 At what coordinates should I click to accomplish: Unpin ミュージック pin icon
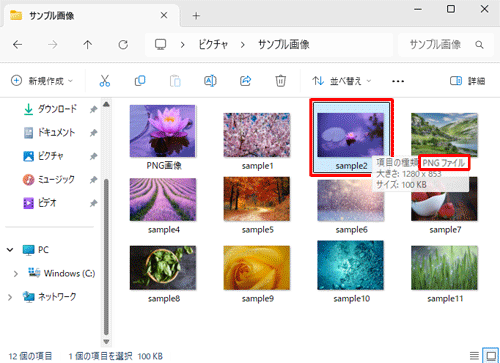[x=93, y=180]
